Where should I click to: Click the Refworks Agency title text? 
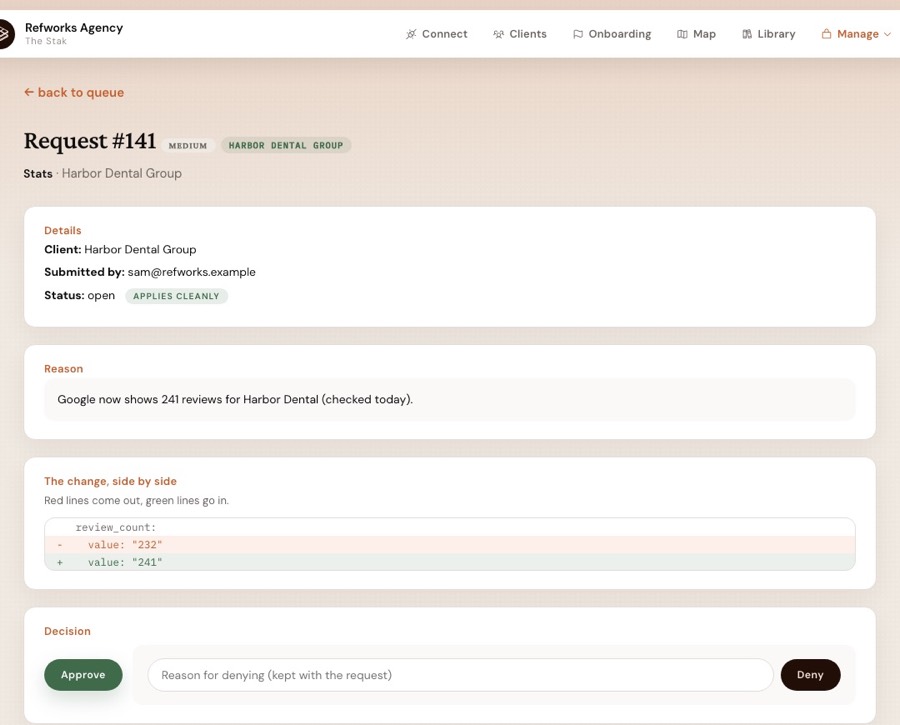click(74, 28)
